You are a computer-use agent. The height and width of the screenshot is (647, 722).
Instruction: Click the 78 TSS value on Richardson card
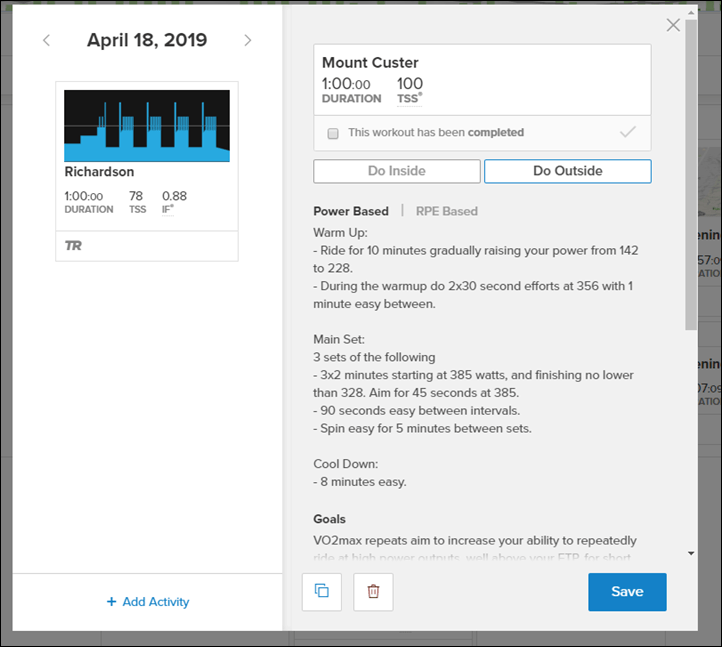tap(136, 196)
